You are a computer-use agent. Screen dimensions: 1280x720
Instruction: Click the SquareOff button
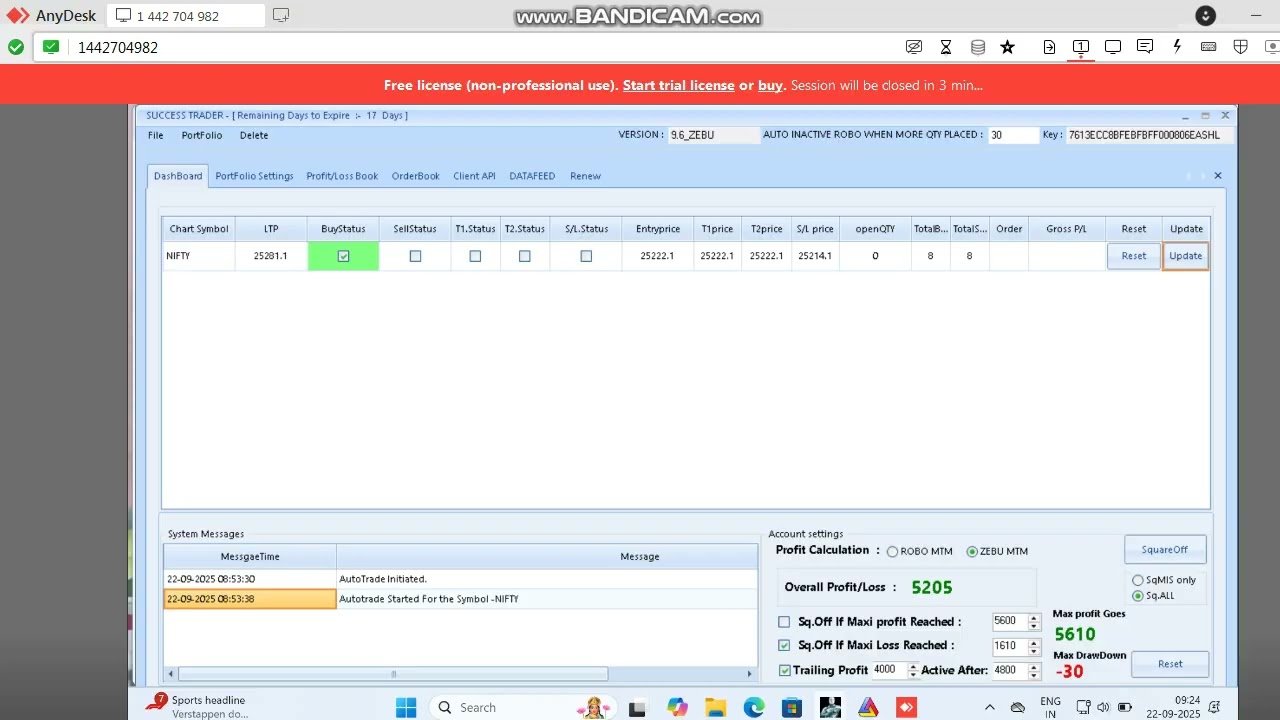(1165, 550)
